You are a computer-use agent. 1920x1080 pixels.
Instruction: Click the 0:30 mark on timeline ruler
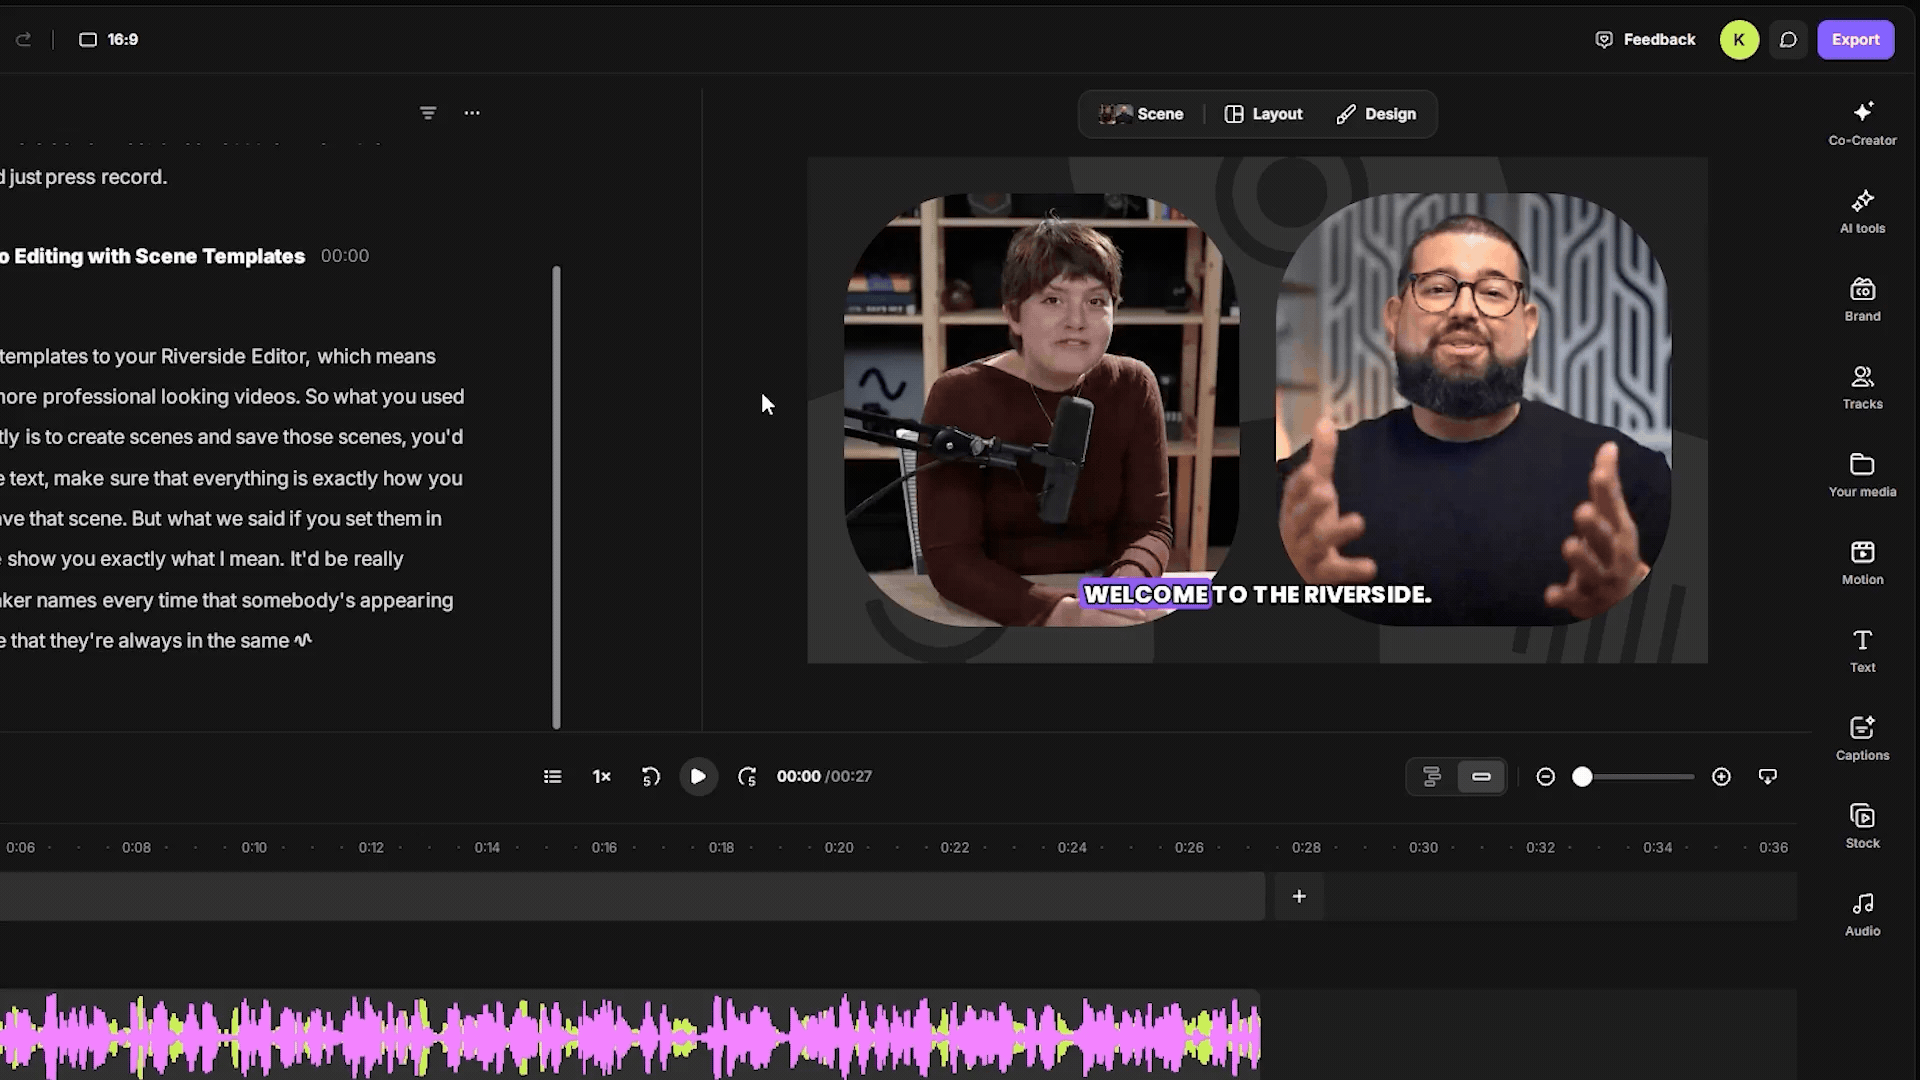1423,848
